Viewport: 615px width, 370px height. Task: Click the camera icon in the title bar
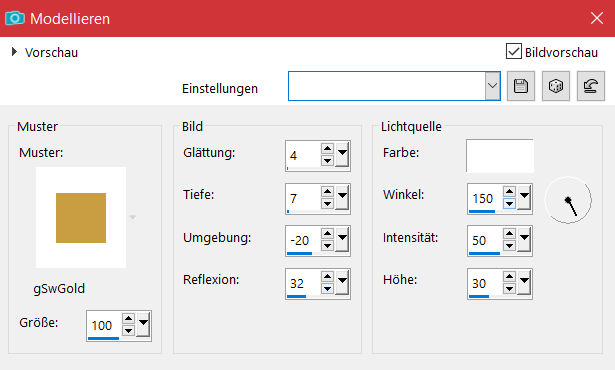point(15,18)
